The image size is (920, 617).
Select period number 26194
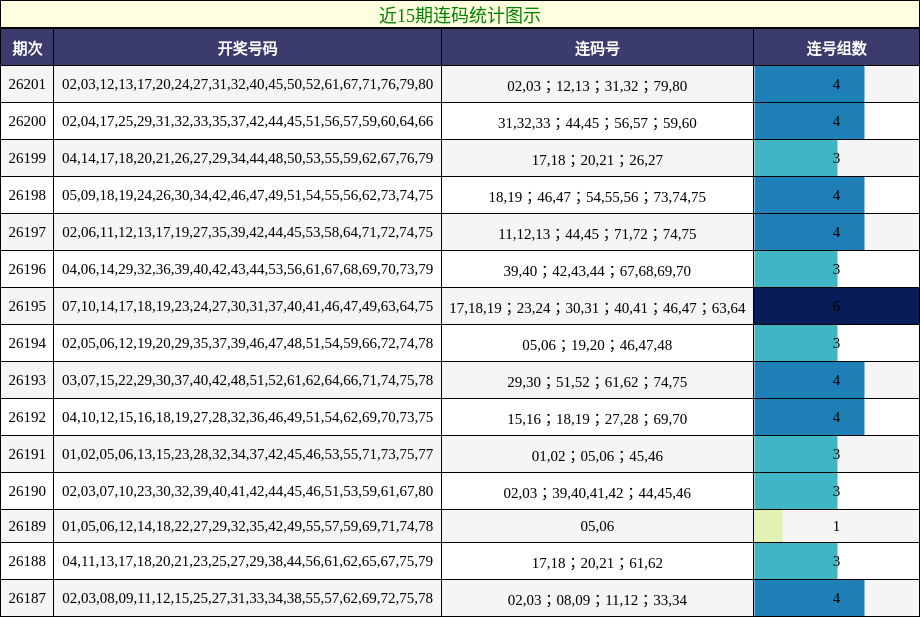coord(27,343)
